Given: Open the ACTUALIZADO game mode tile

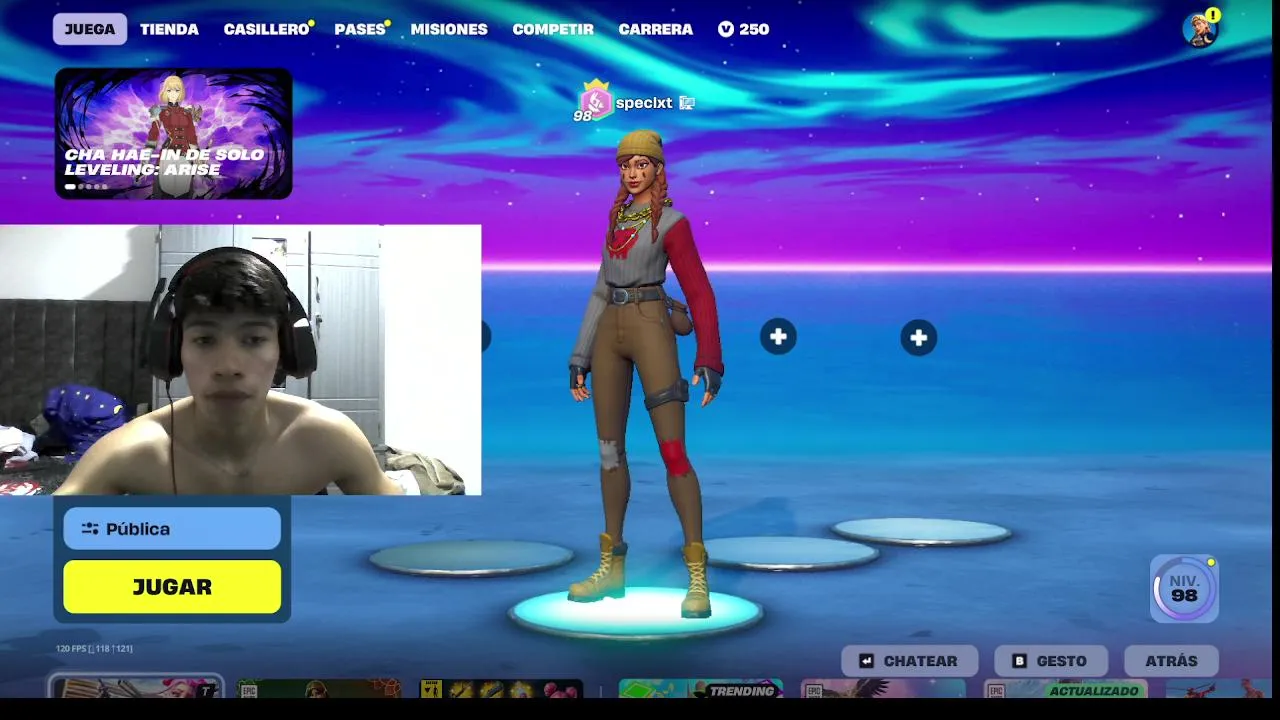Looking at the screenshot, I should (x=1065, y=689).
